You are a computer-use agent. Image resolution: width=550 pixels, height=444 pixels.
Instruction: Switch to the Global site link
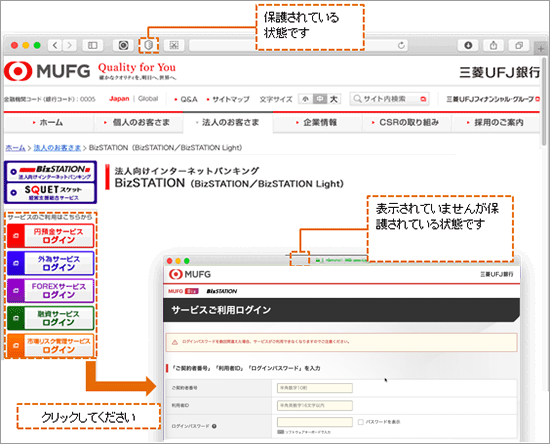[148, 99]
